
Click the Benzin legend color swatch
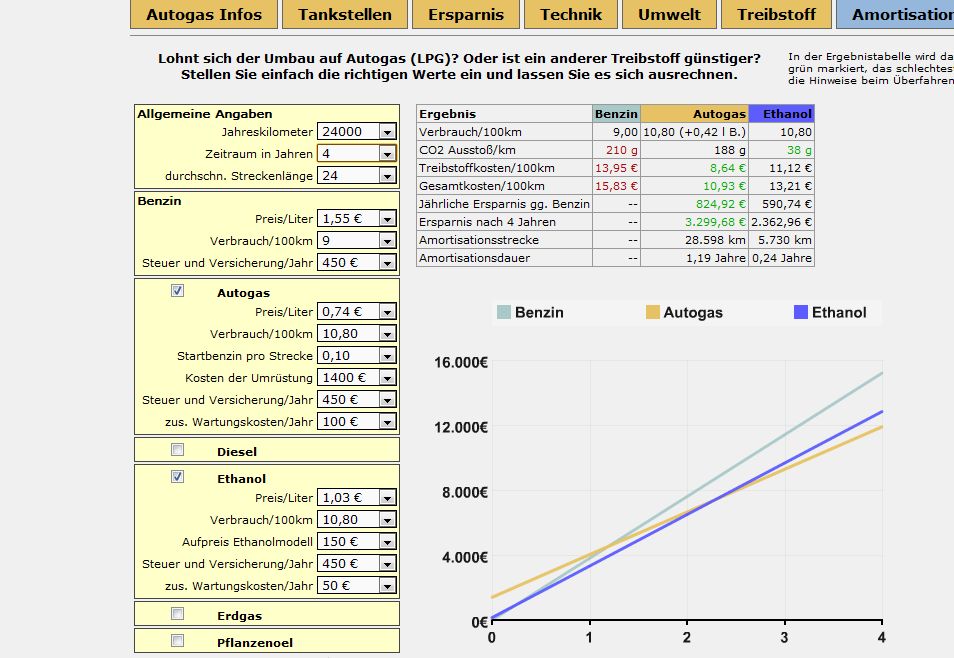click(504, 312)
